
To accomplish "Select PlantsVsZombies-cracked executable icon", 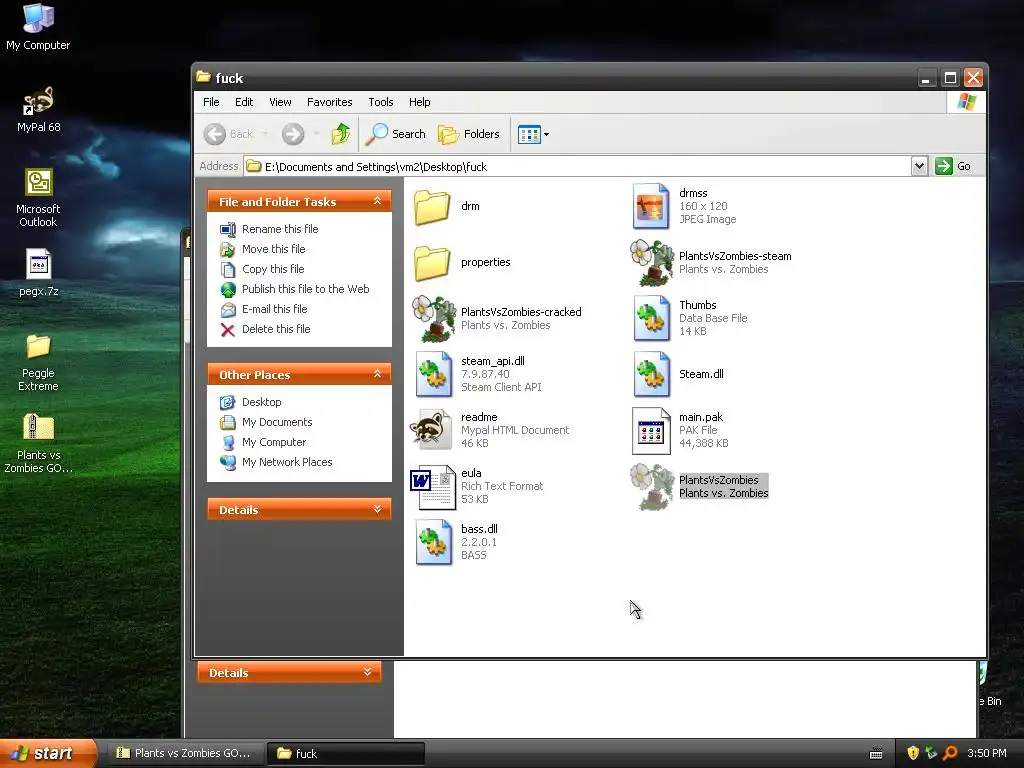I will (x=433, y=319).
